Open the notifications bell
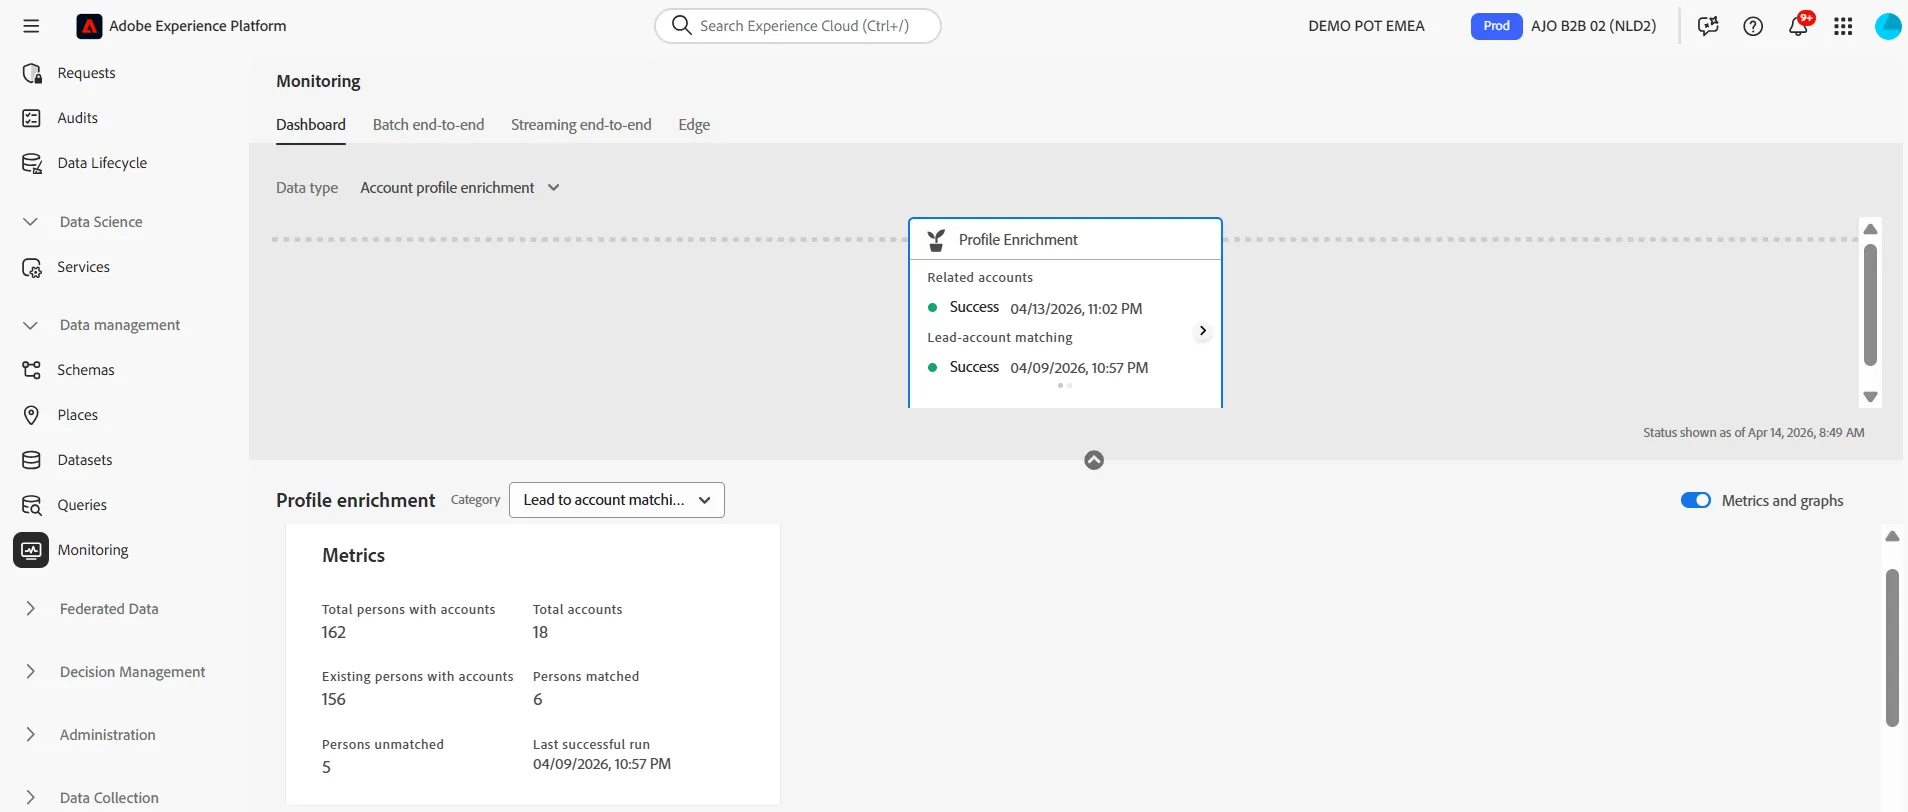 tap(1798, 26)
